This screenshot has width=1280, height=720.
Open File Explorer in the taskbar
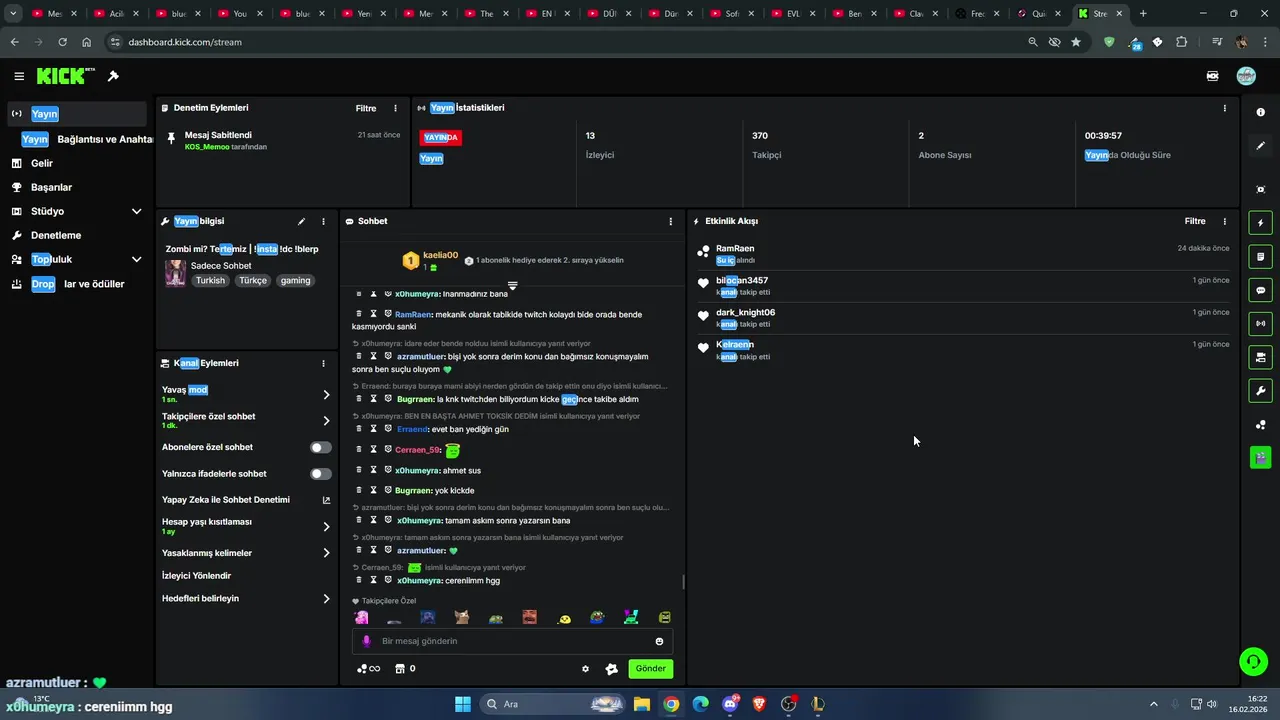pyautogui.click(x=642, y=704)
